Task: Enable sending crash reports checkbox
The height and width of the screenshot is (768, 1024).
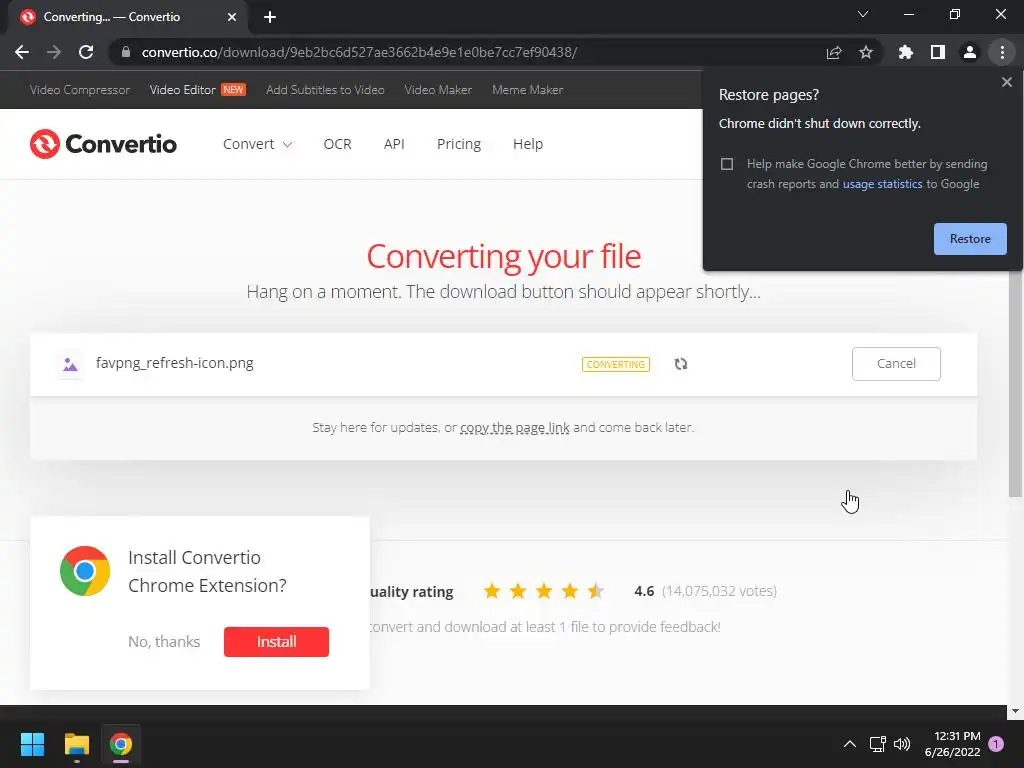Action: point(727,164)
